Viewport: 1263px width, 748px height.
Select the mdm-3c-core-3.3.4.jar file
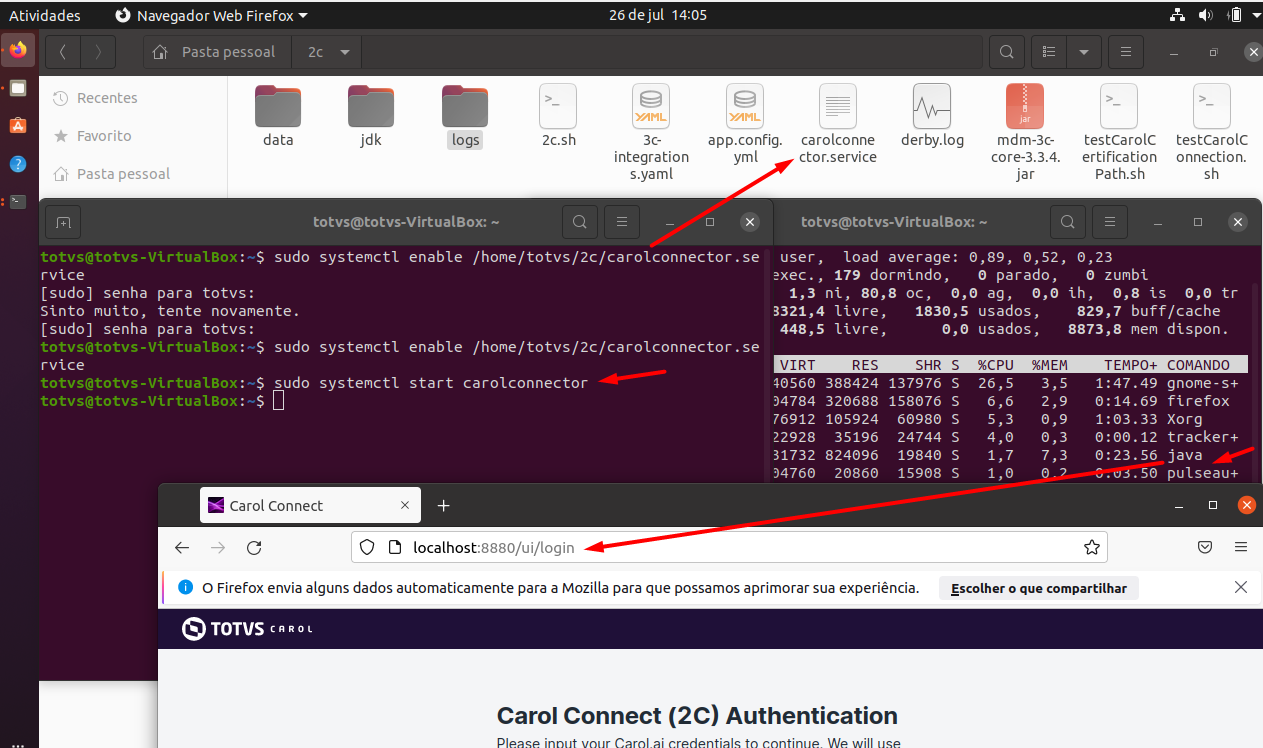click(x=1025, y=132)
